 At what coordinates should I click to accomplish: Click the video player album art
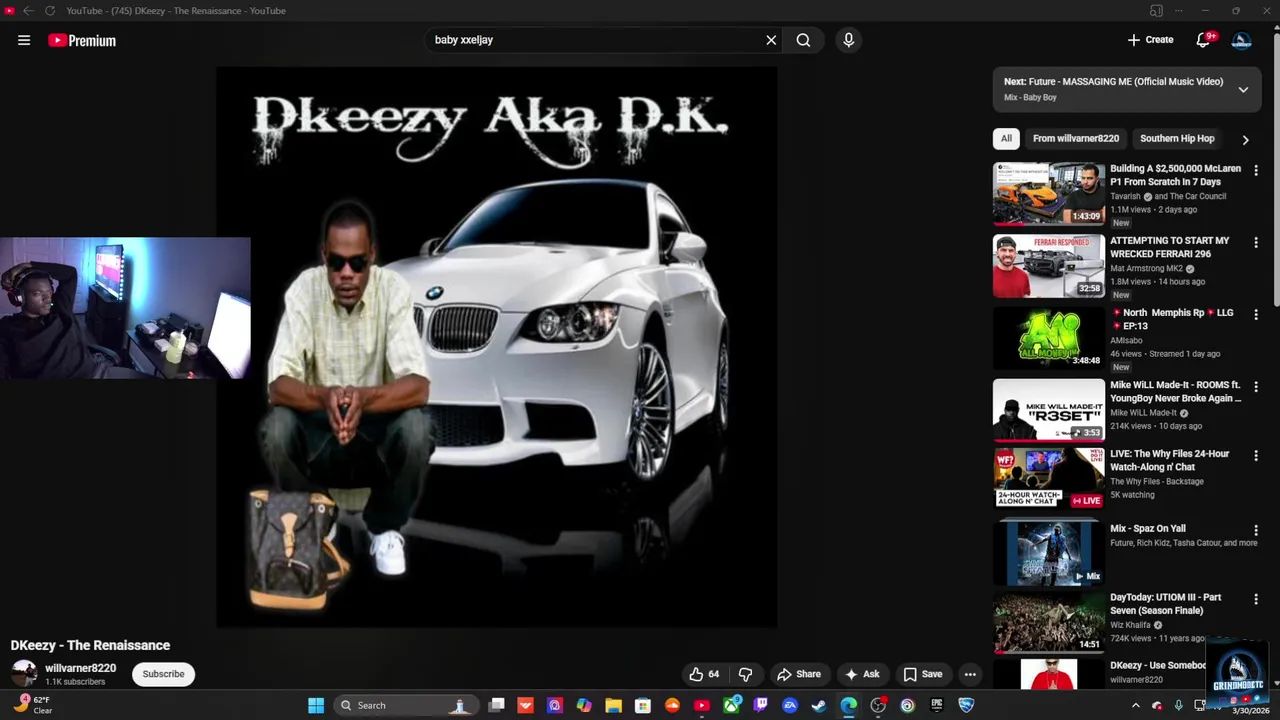(x=497, y=347)
